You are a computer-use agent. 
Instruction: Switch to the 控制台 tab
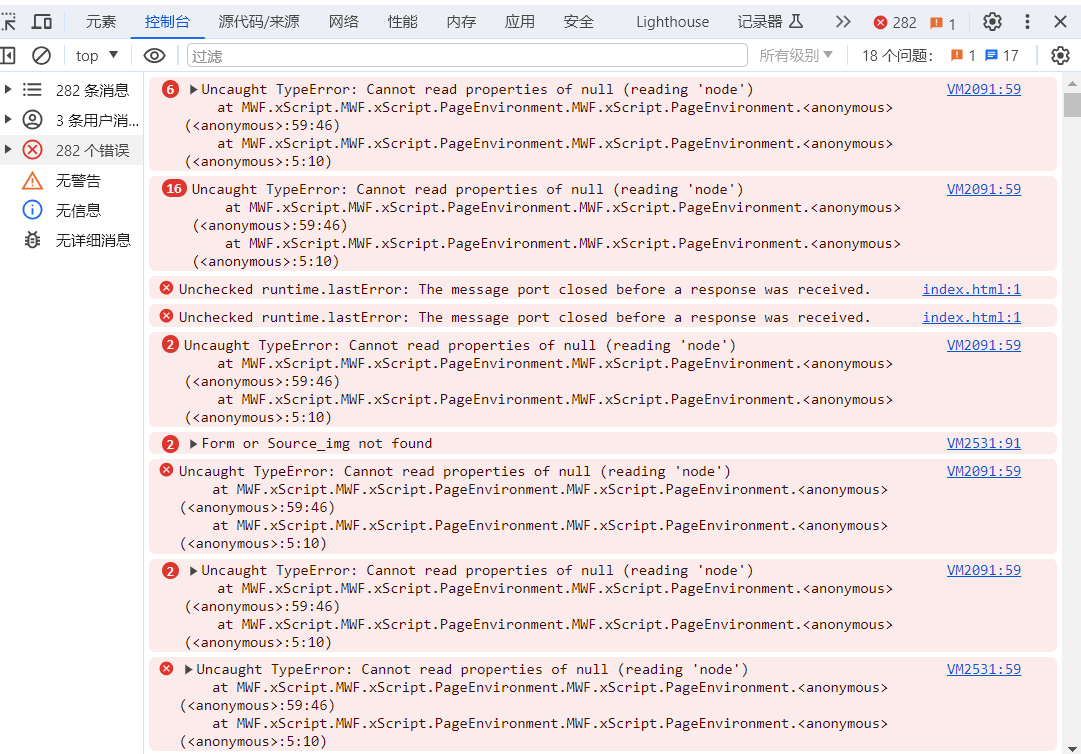[167, 22]
